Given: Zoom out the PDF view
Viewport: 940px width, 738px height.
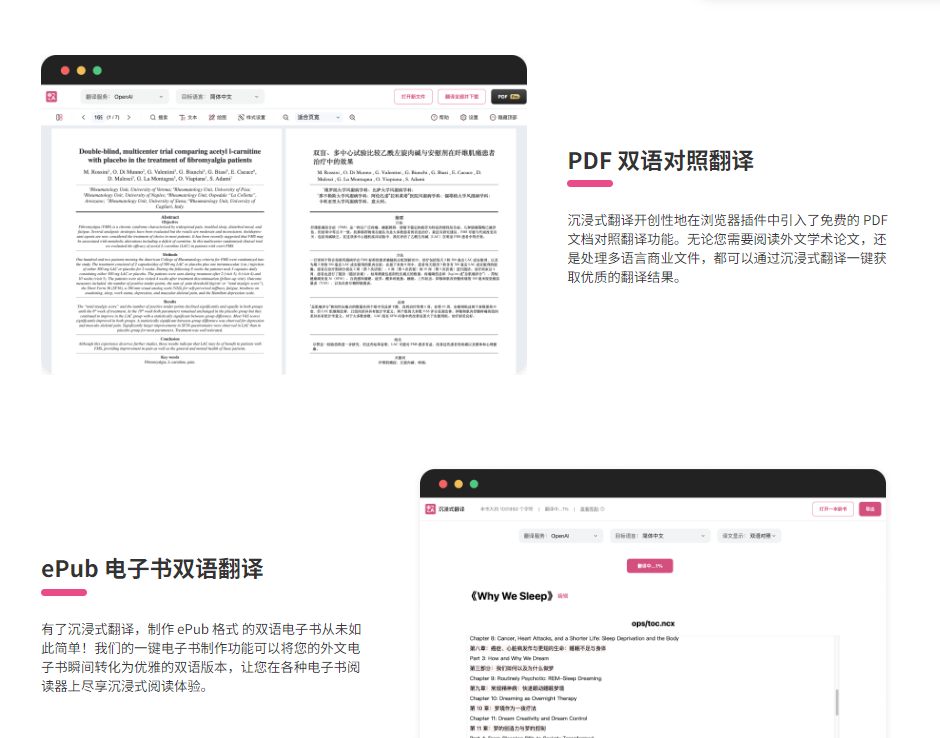Looking at the screenshot, I should coord(286,118).
